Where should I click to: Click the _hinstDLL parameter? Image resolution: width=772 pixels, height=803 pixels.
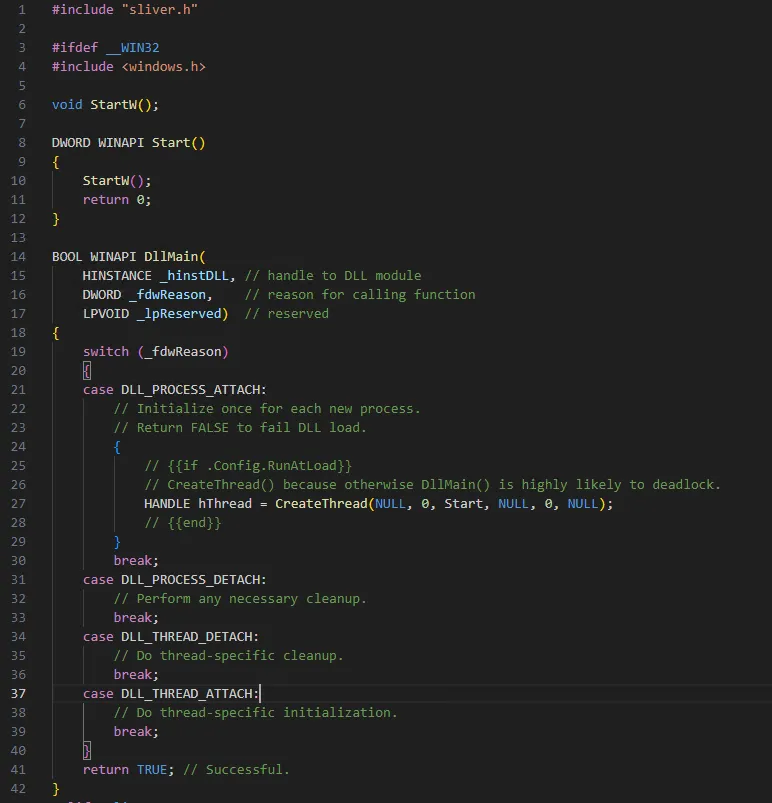(x=194, y=276)
